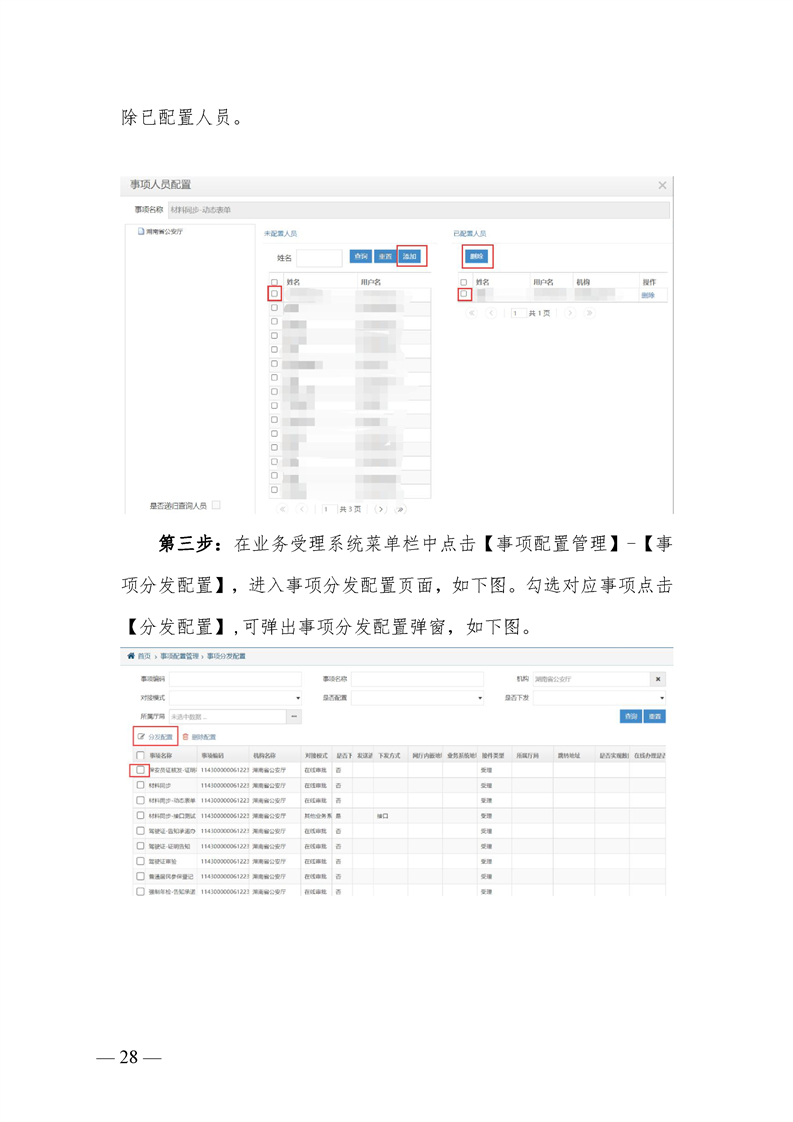
Task: Jump to first page in 已配置人员 pager (共1页)
Action: [472, 313]
